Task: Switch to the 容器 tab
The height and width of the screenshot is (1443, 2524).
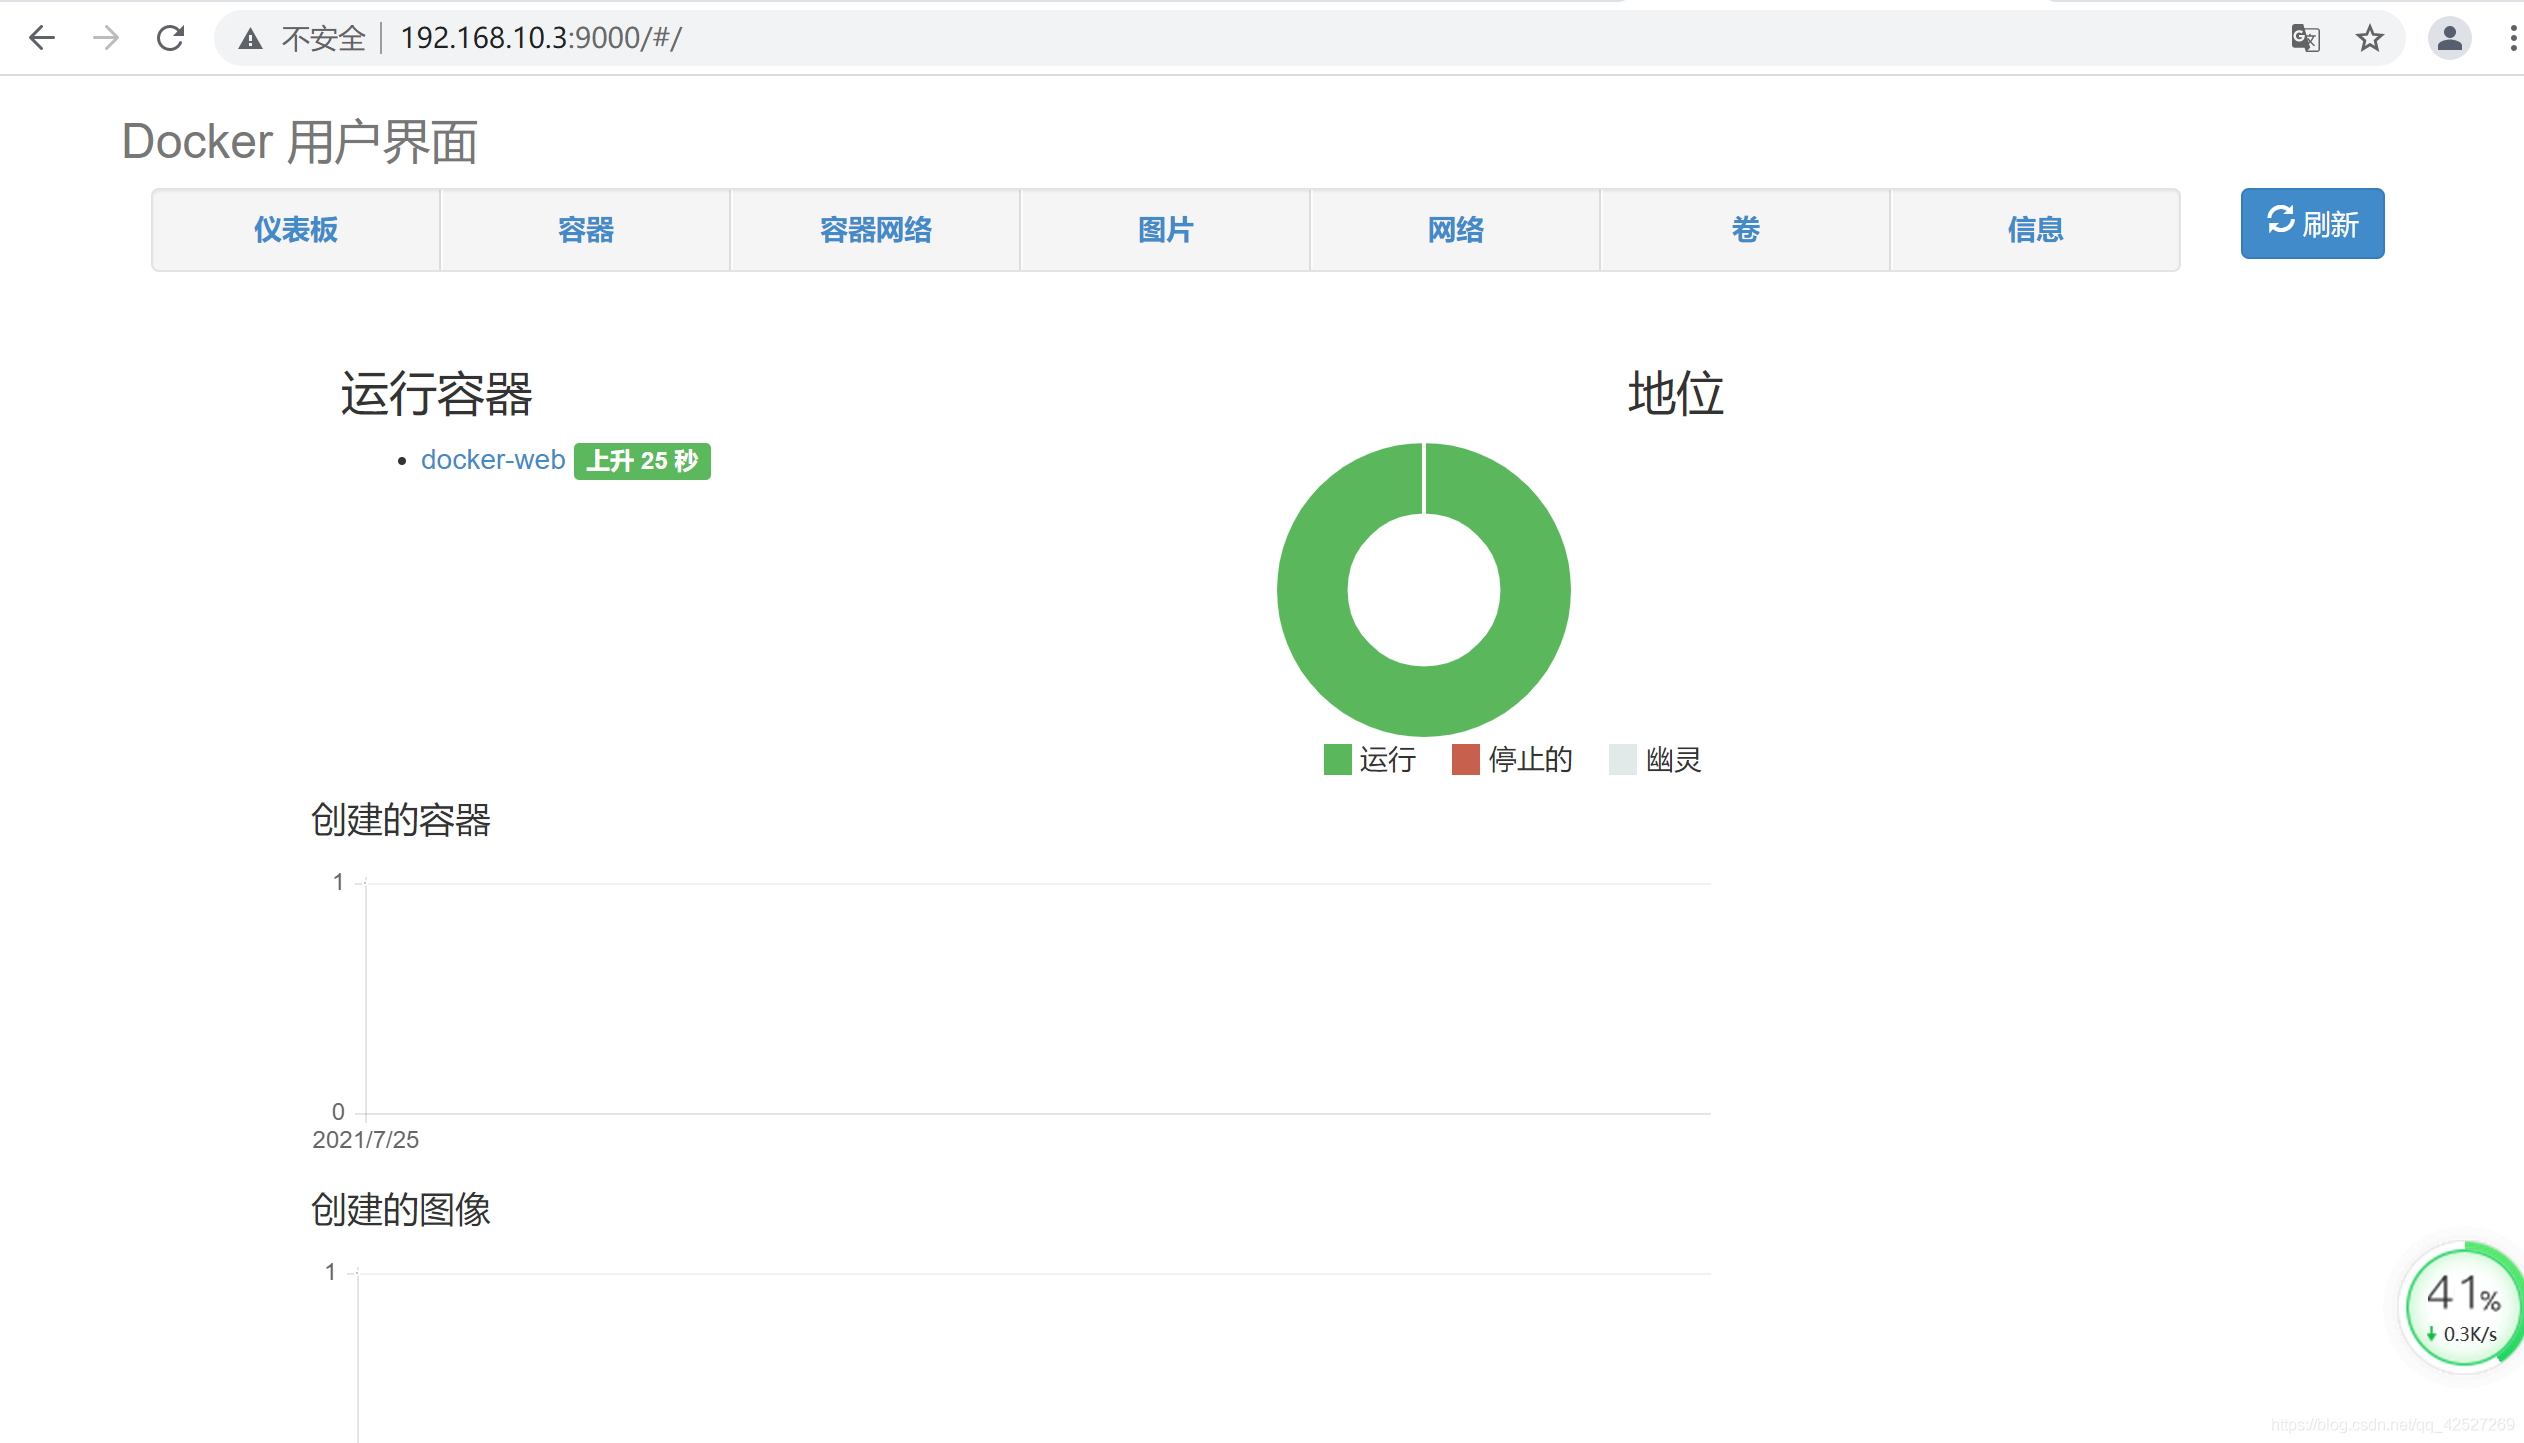Action: [x=586, y=230]
